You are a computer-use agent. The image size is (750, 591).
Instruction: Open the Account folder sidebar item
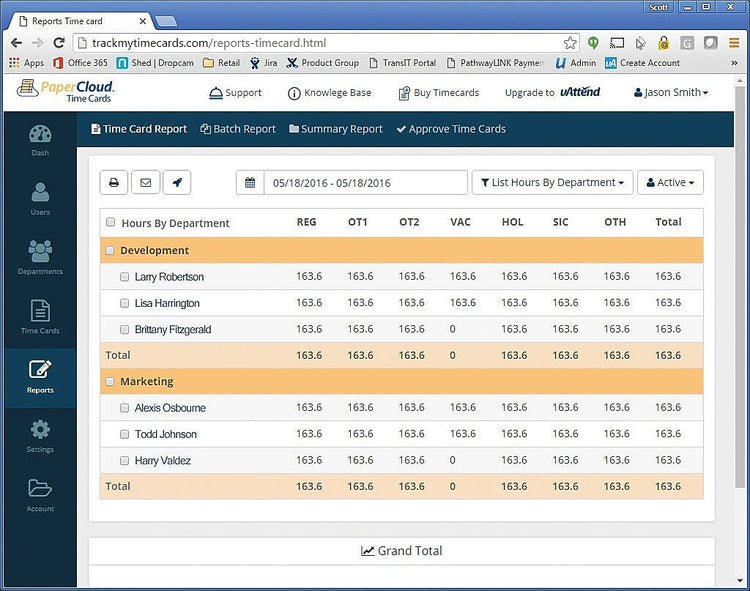click(x=40, y=496)
